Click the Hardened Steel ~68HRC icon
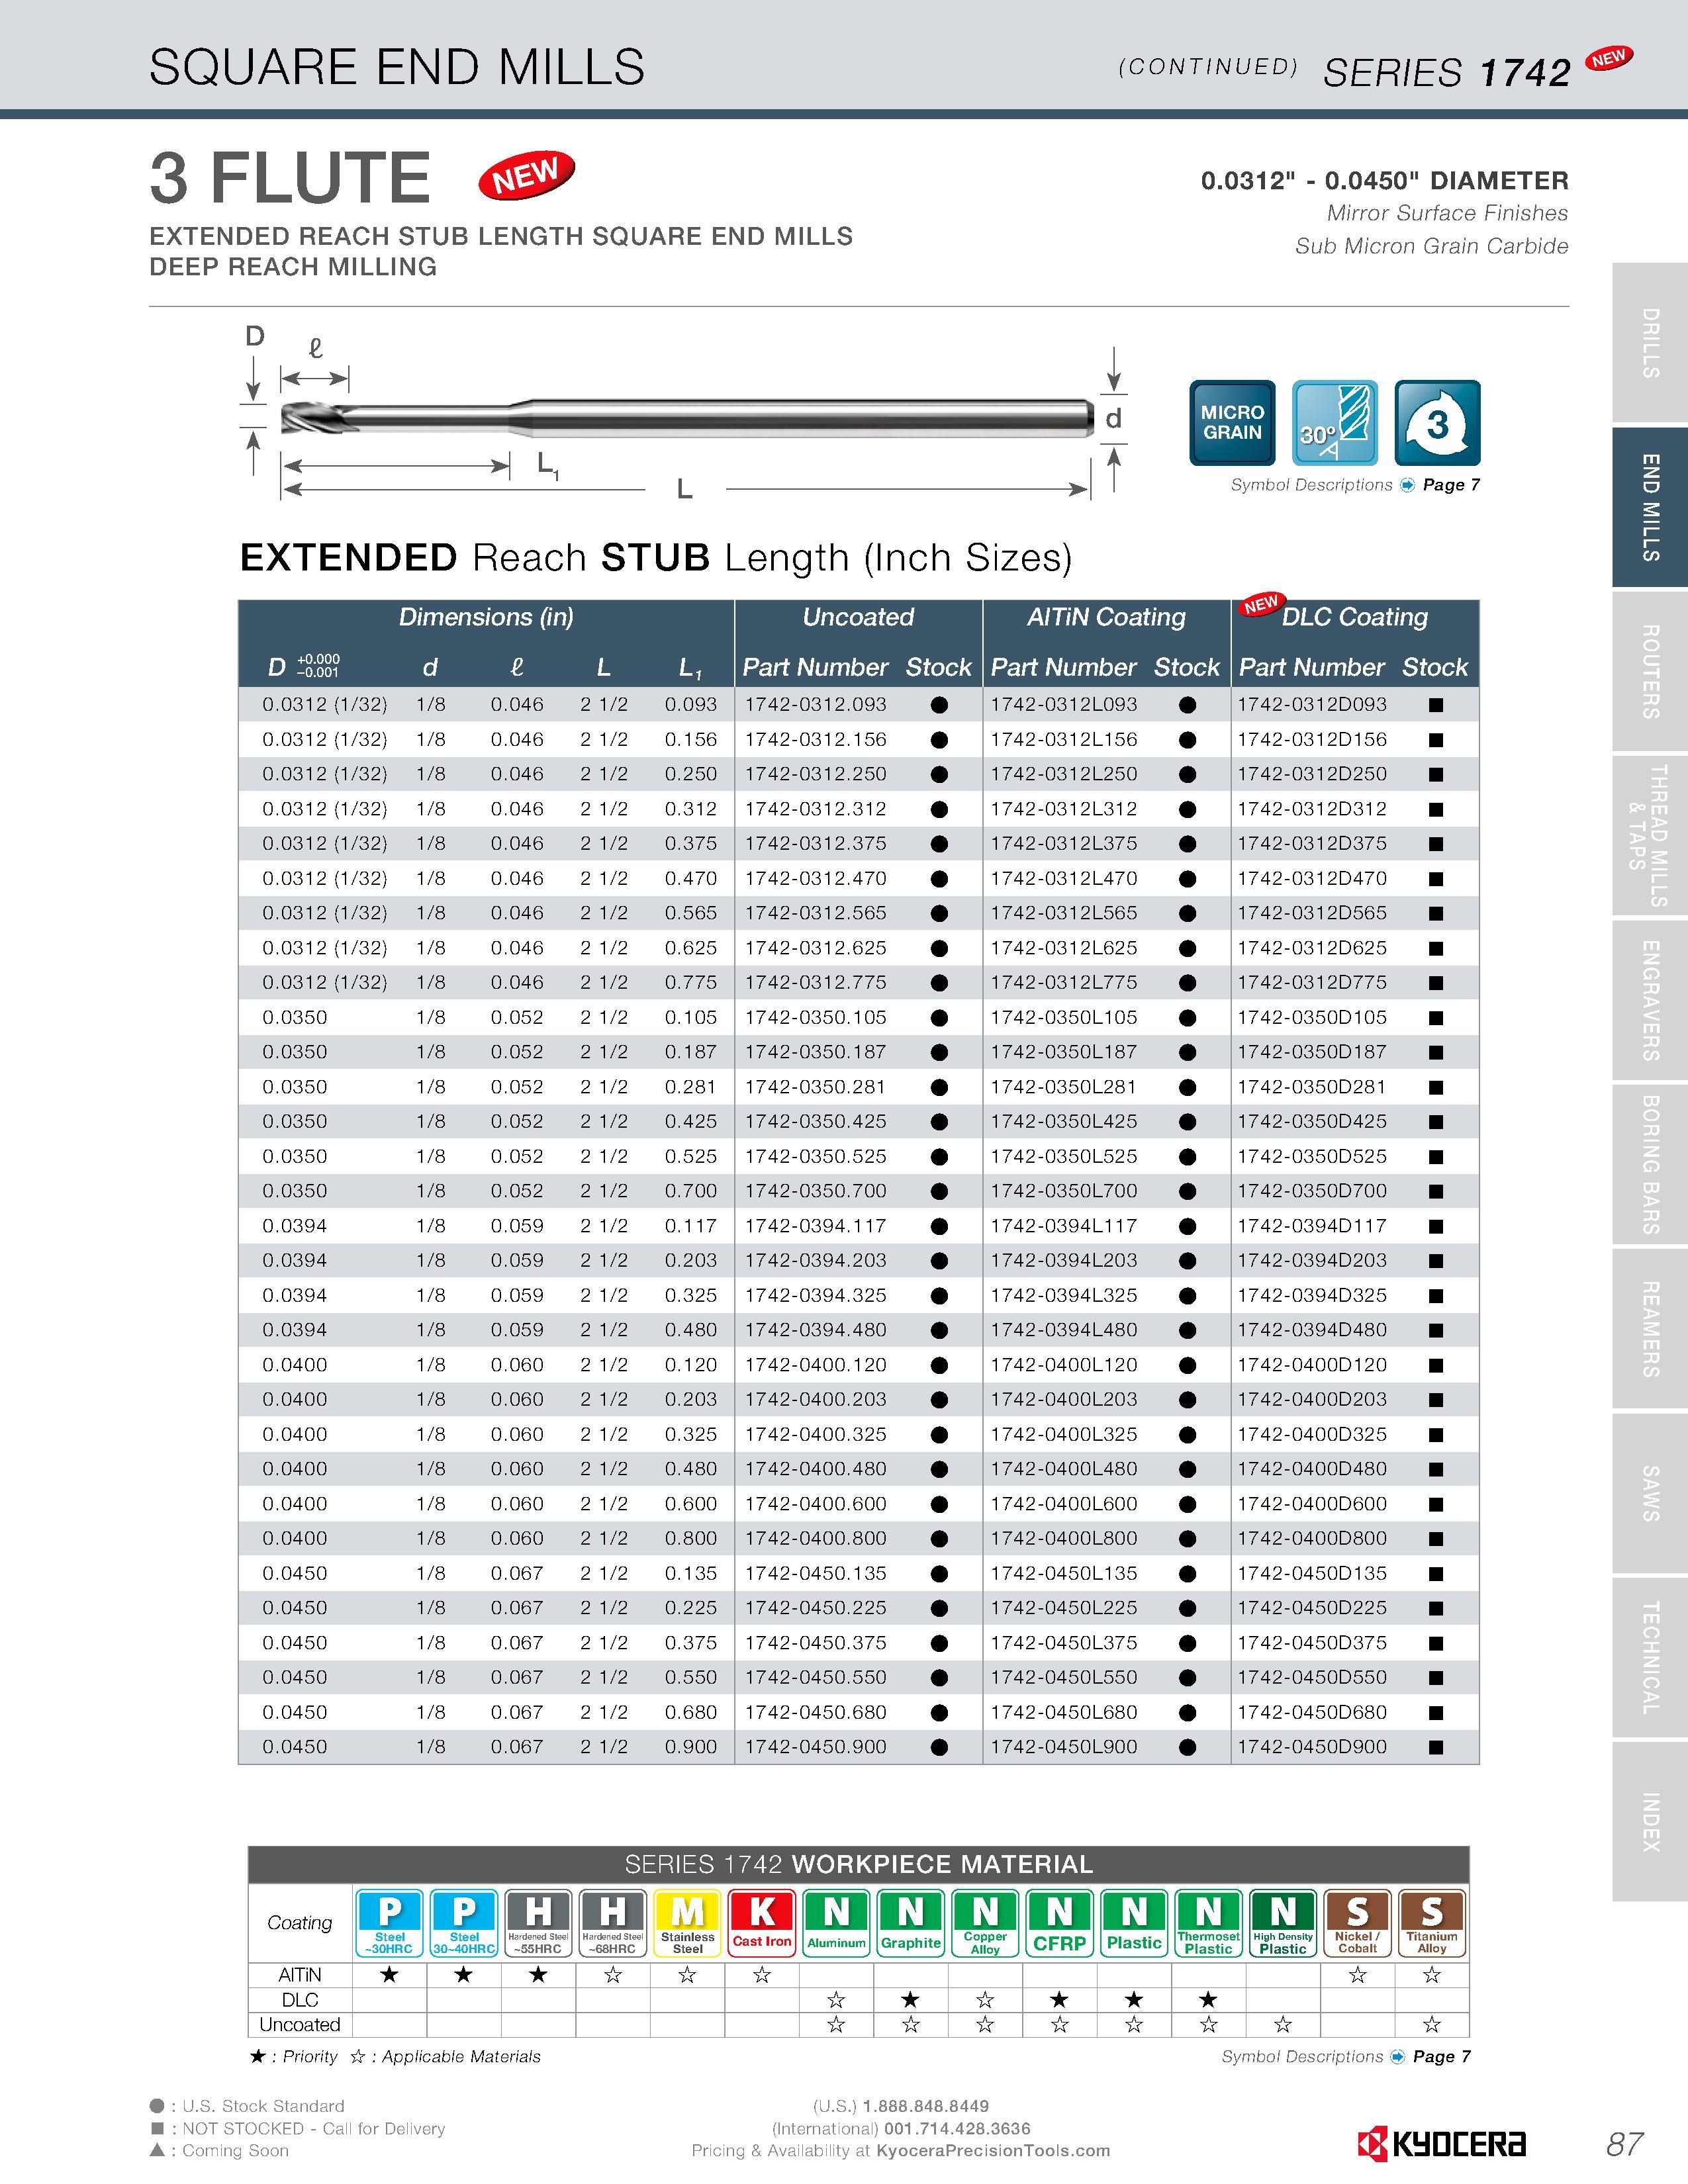This screenshot has width=1688, height=2184. 612,1922
